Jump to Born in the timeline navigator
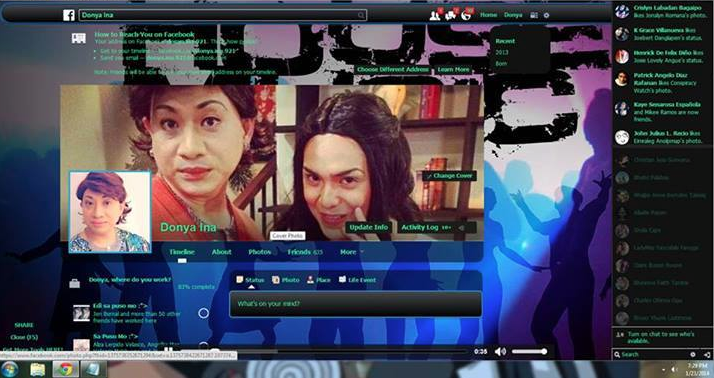714x378 pixels. click(x=501, y=64)
